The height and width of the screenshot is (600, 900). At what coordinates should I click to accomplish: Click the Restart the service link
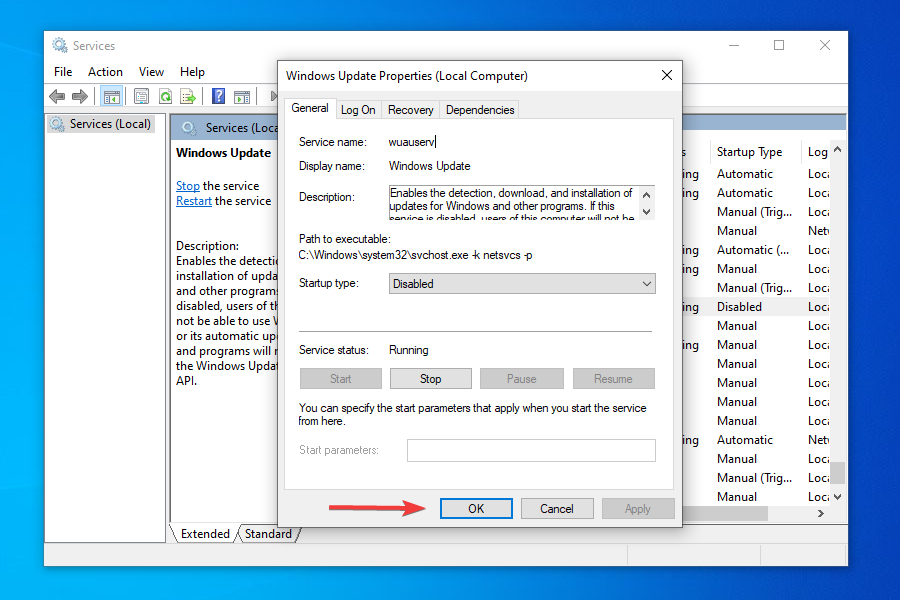(x=193, y=200)
